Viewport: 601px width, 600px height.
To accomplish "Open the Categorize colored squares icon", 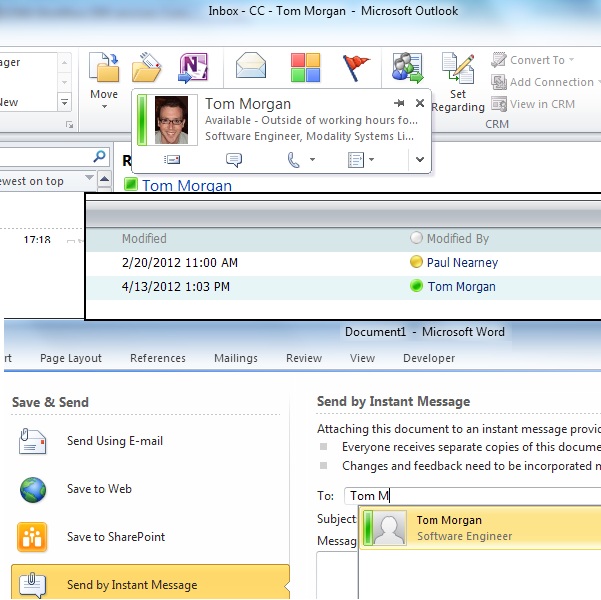I will [x=305, y=68].
